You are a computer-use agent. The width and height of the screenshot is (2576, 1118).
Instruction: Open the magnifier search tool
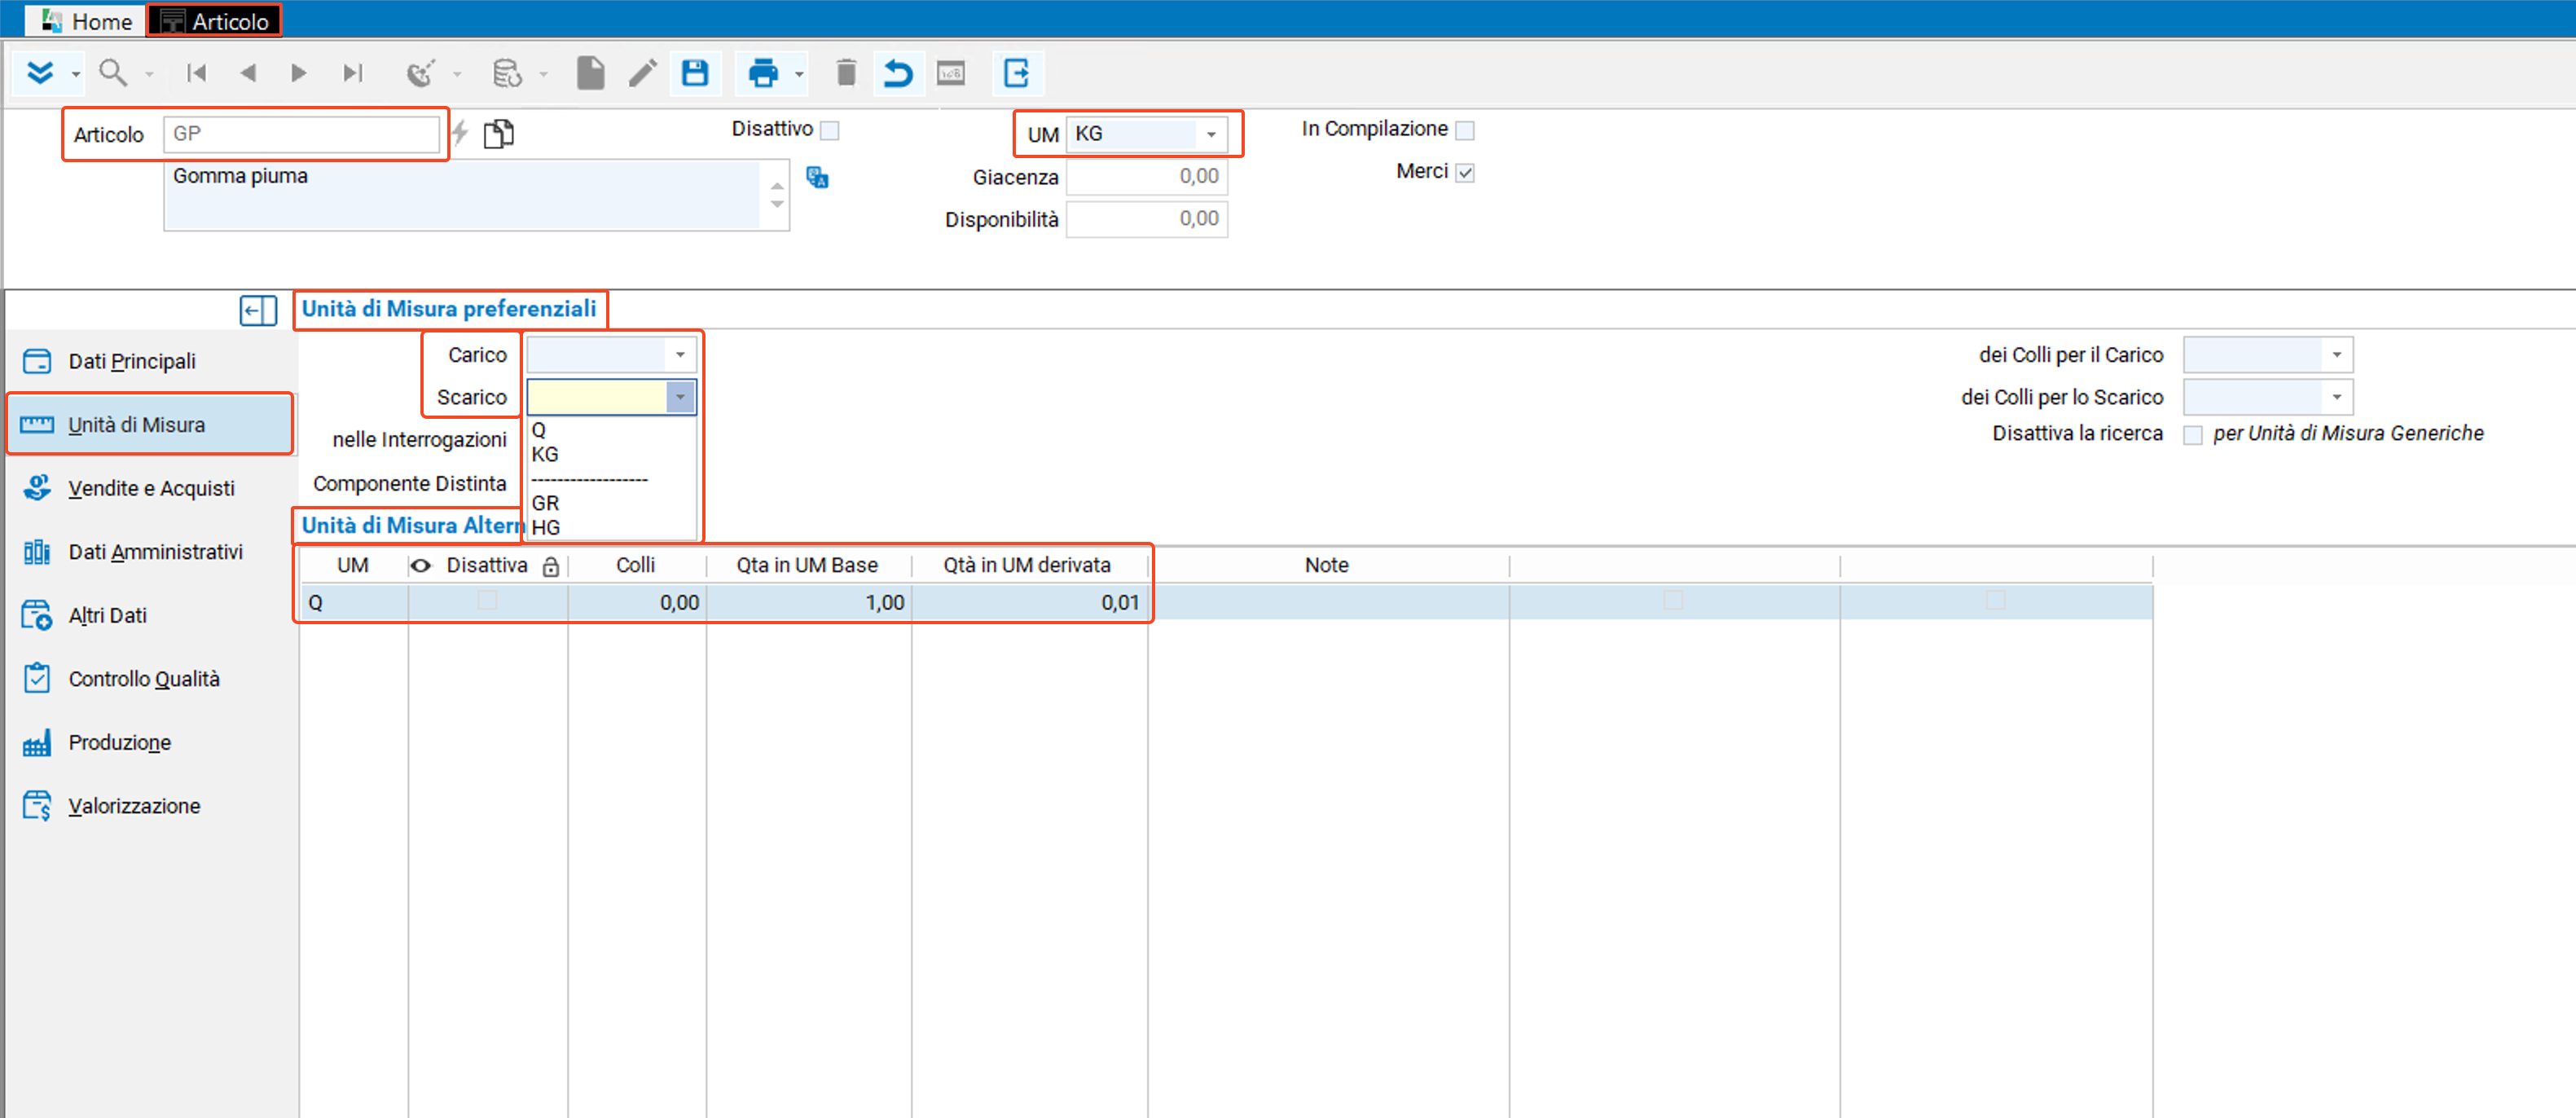(113, 73)
